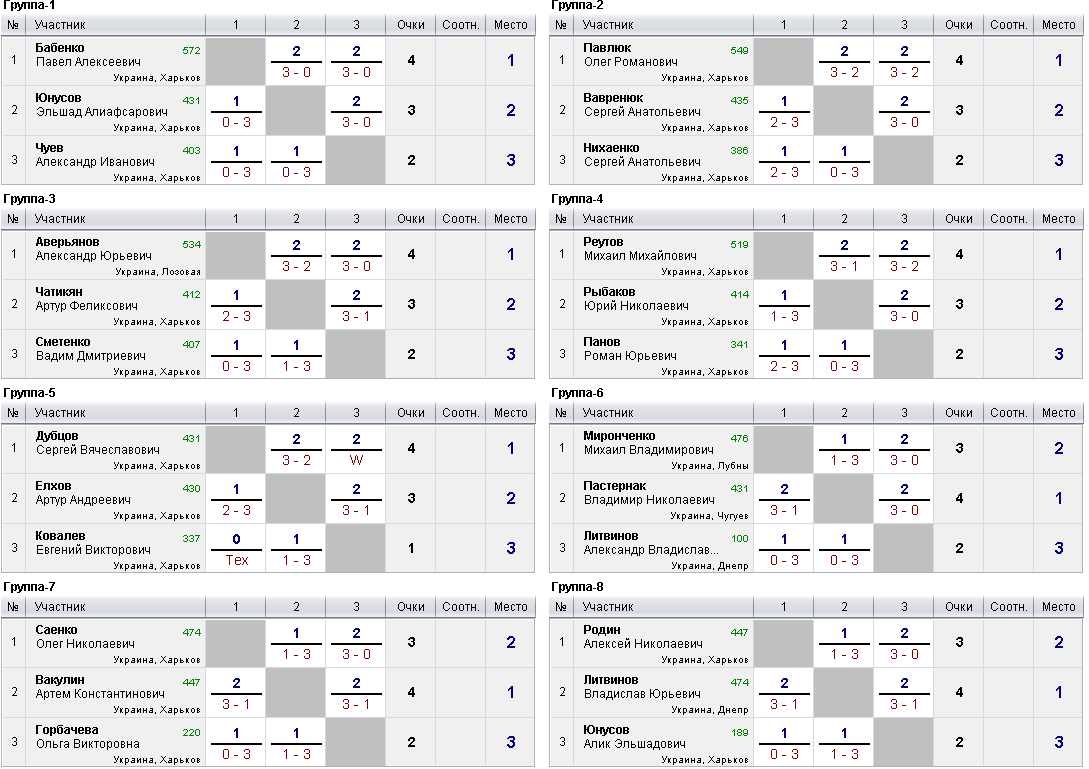Select rating 572 next to Бабенко
This screenshot has height=769, width=1089.
(x=192, y=51)
